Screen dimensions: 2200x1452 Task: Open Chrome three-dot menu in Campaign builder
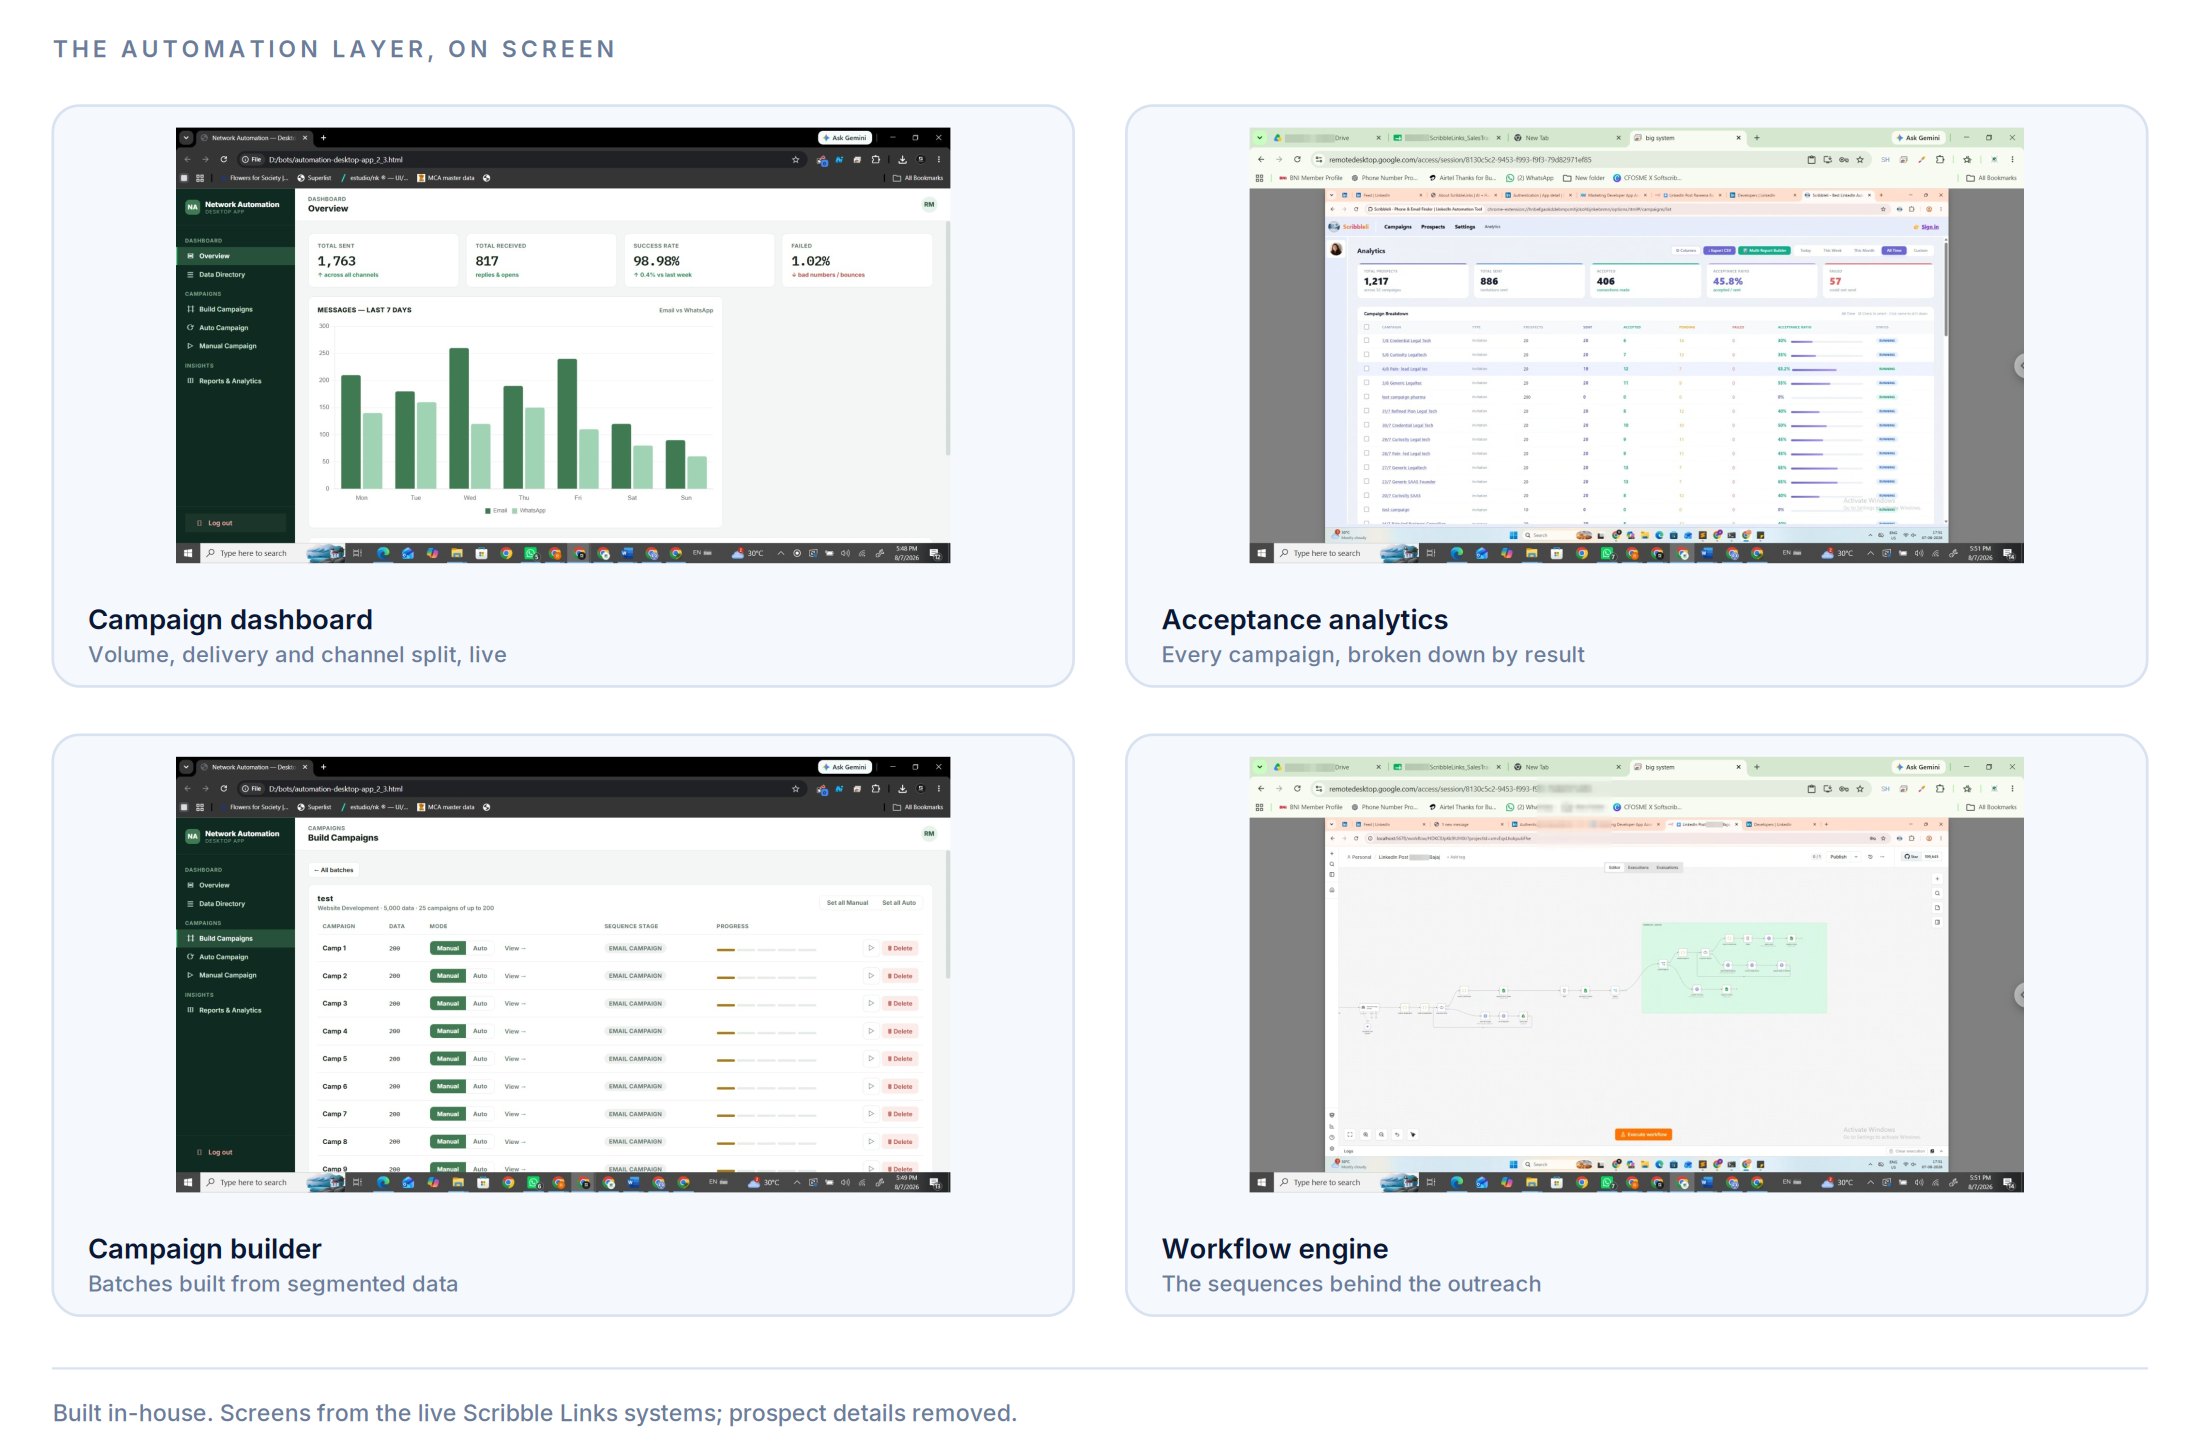tap(939, 788)
